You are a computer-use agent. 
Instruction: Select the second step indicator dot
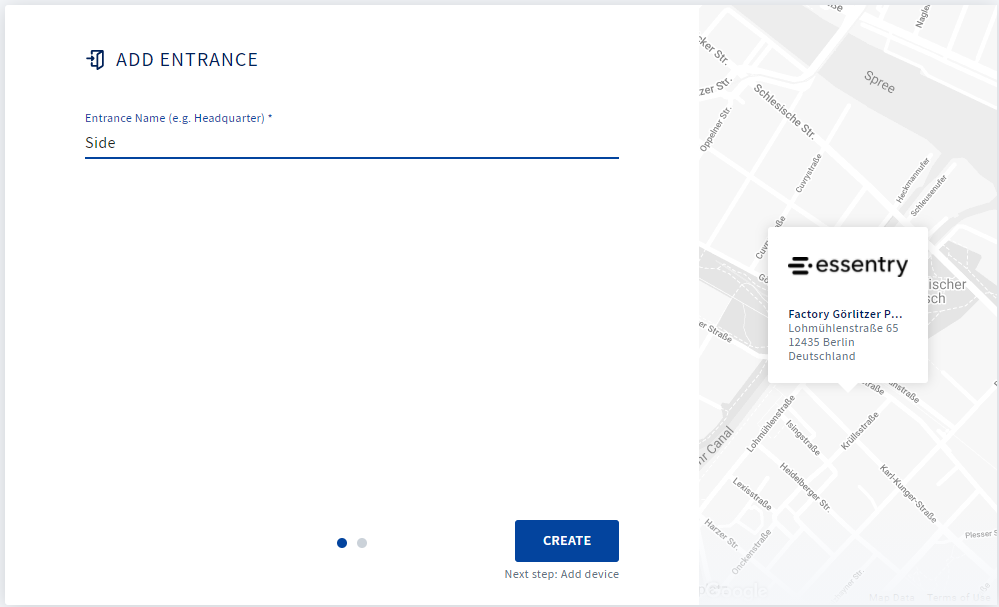click(362, 543)
